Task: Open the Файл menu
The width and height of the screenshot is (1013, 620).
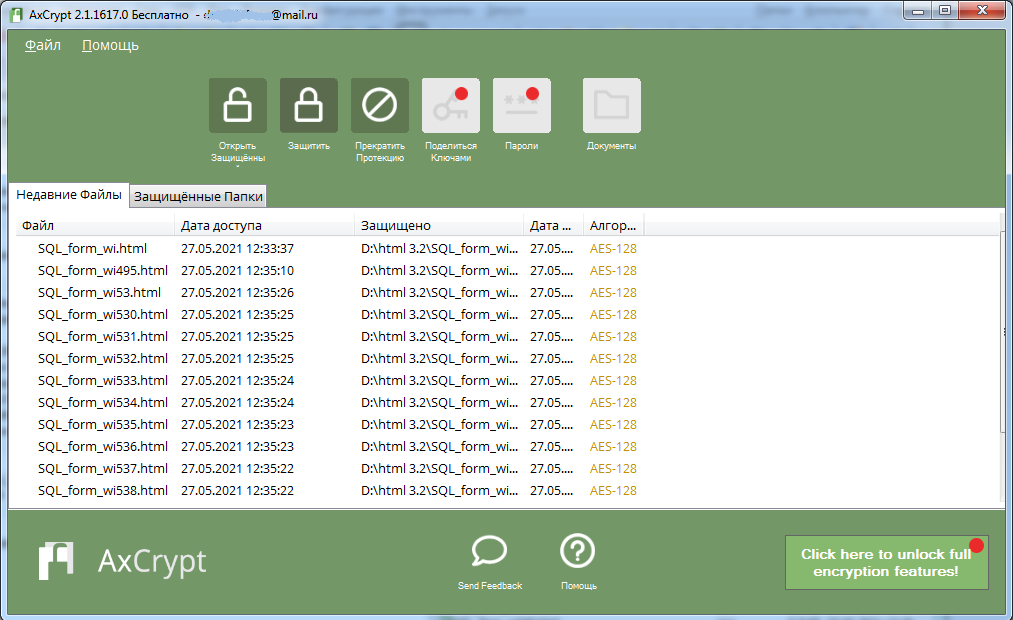Action: click(x=43, y=45)
